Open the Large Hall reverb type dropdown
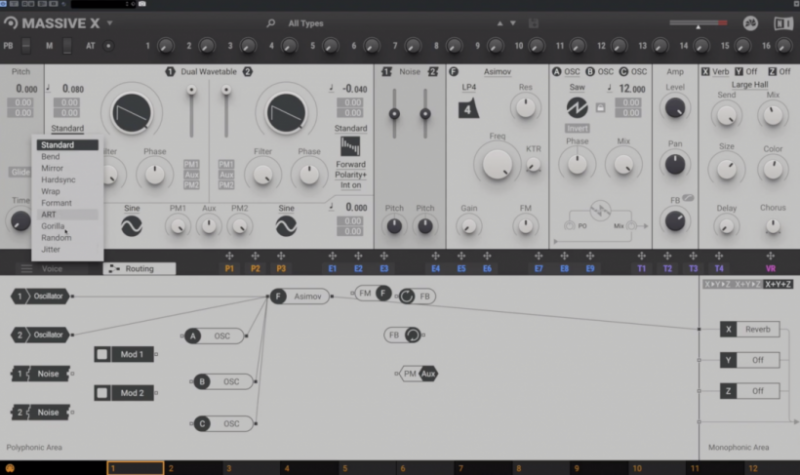 coord(749,85)
